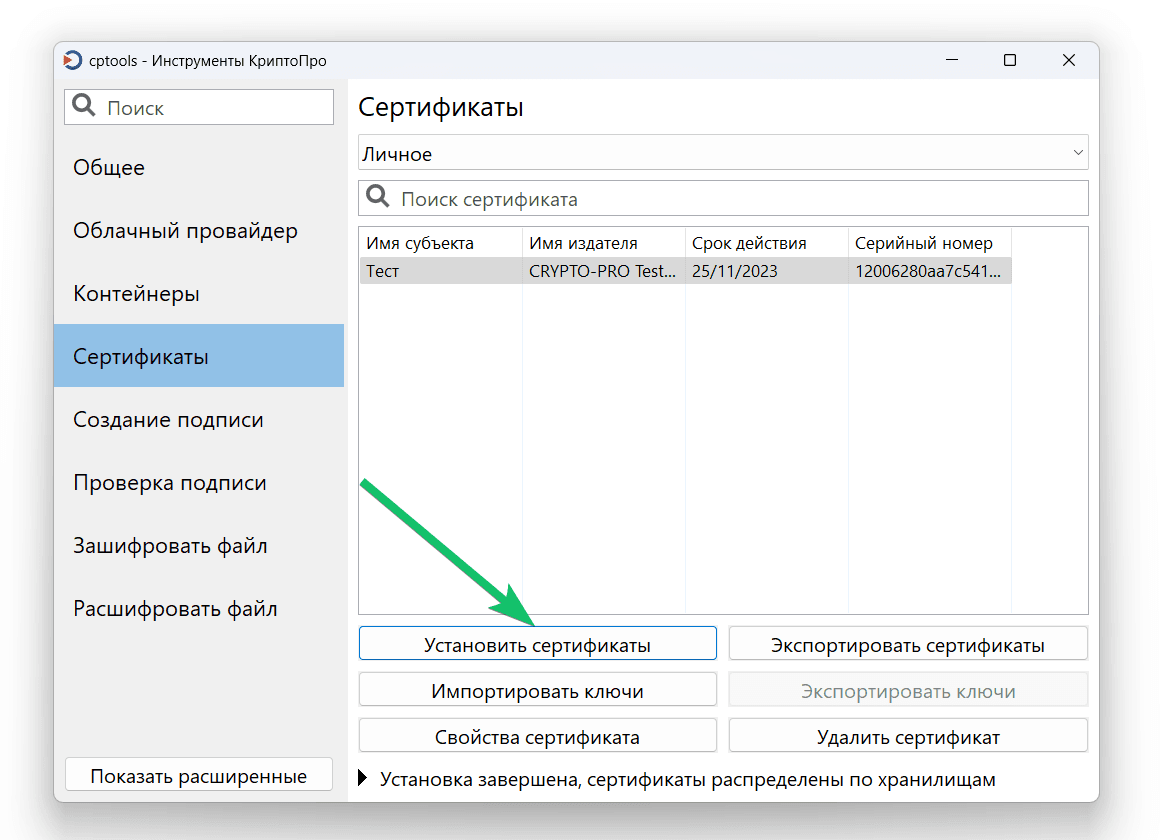
Task: Minimize the cptools window
Action: [952, 60]
